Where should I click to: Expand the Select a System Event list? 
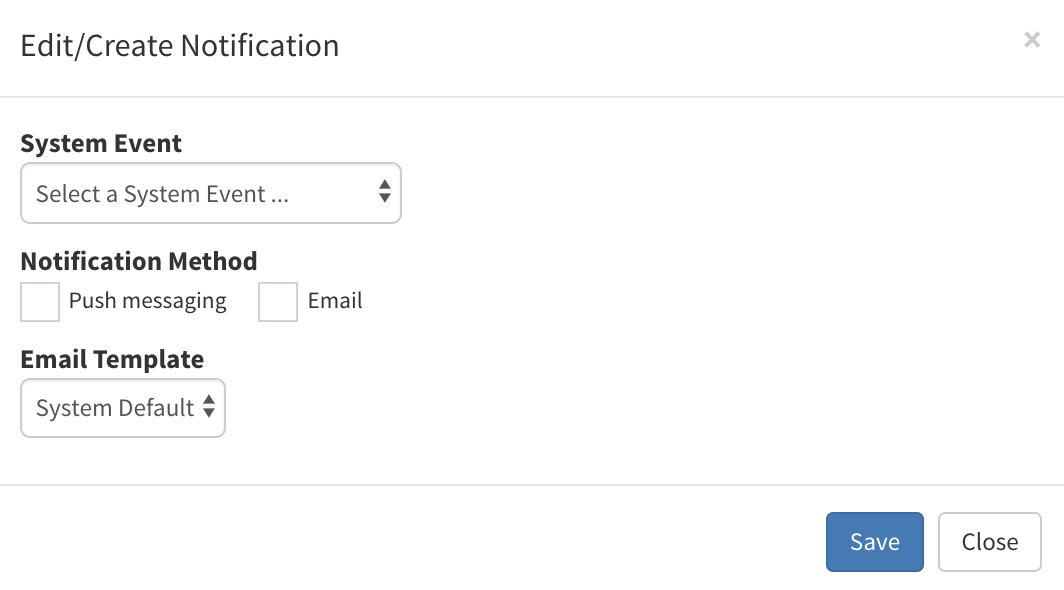(x=210, y=193)
